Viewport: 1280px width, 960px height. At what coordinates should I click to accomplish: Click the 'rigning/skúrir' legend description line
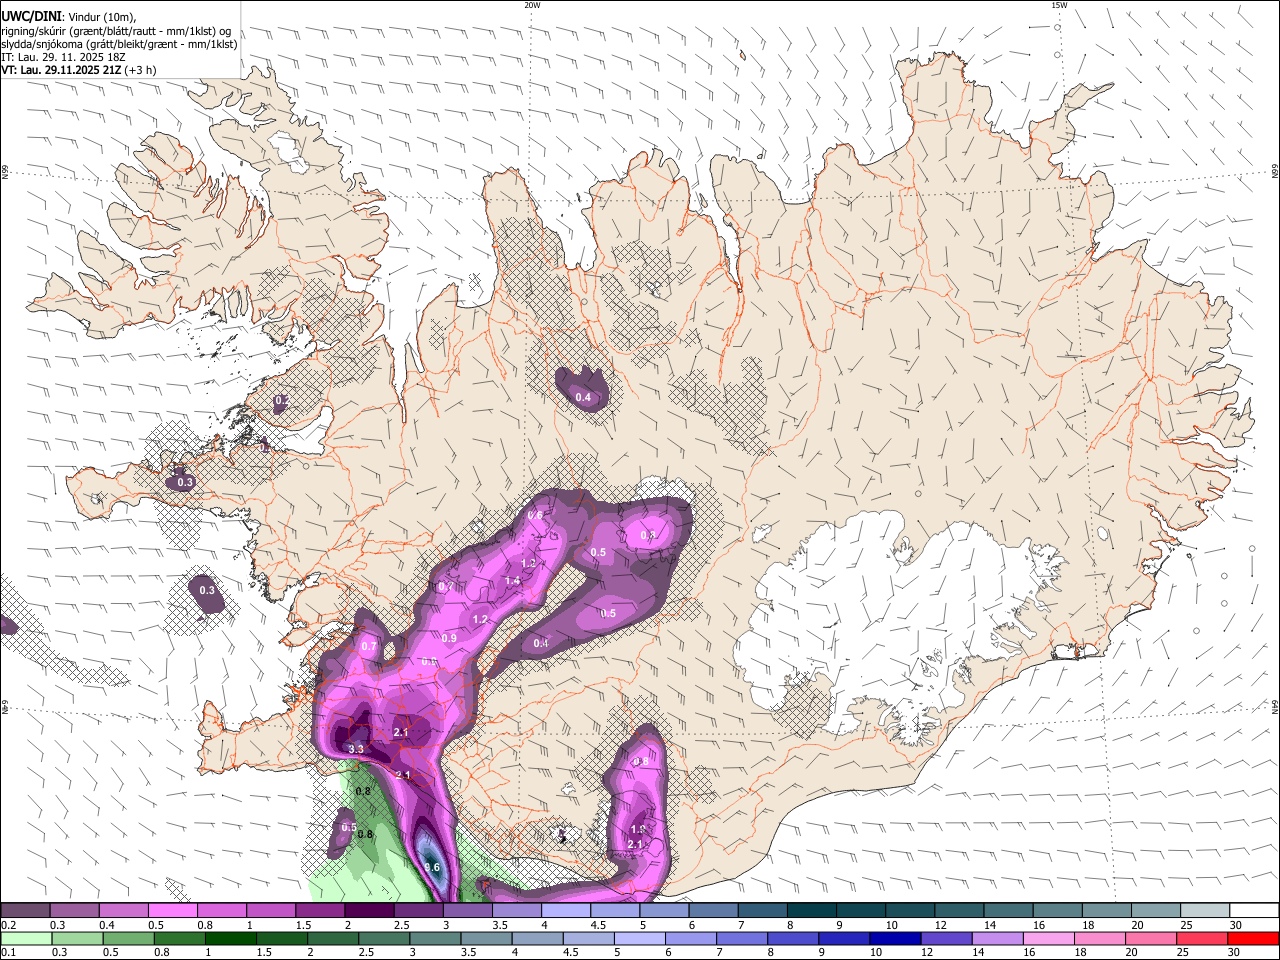tap(116, 31)
